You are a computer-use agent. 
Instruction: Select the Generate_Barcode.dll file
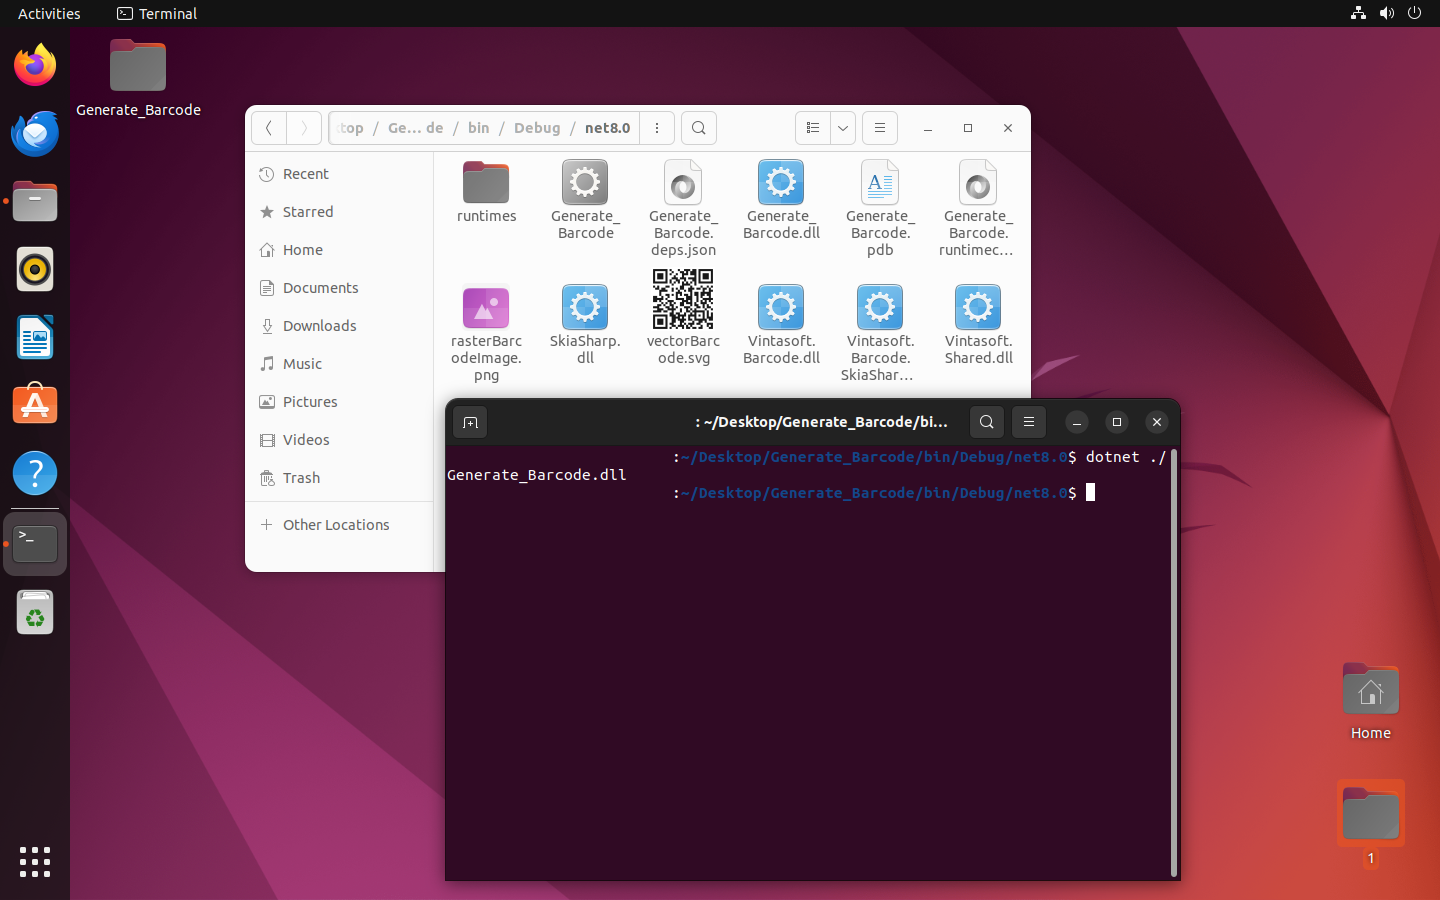point(781,200)
